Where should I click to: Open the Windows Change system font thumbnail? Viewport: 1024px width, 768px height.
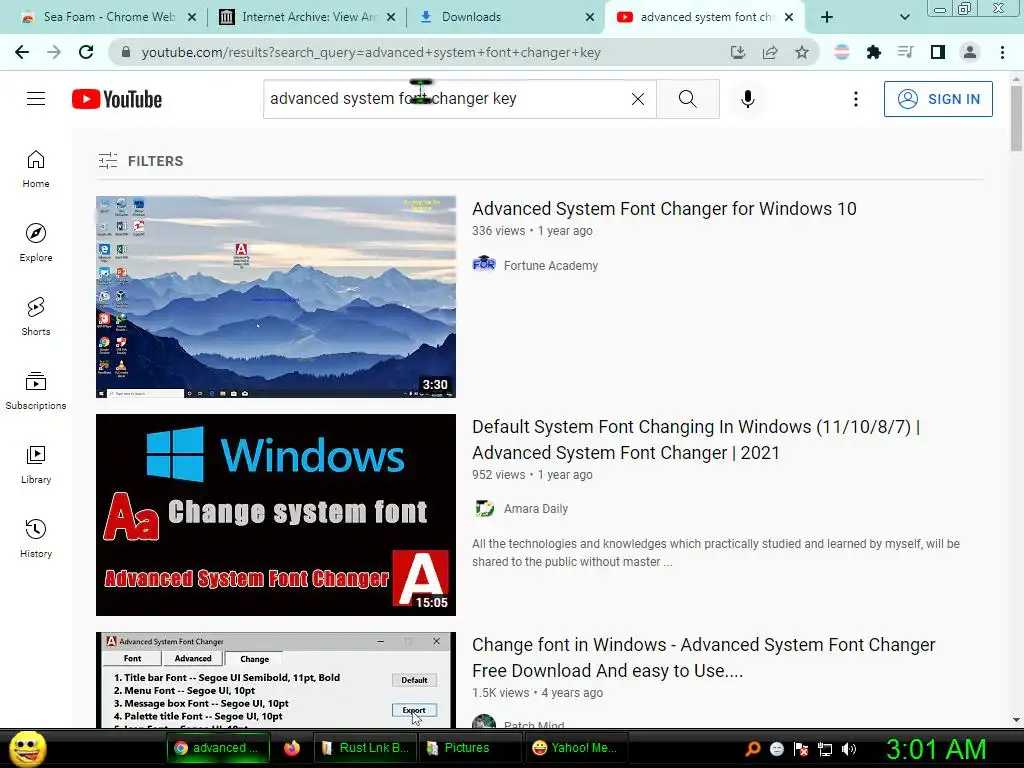[x=276, y=515]
